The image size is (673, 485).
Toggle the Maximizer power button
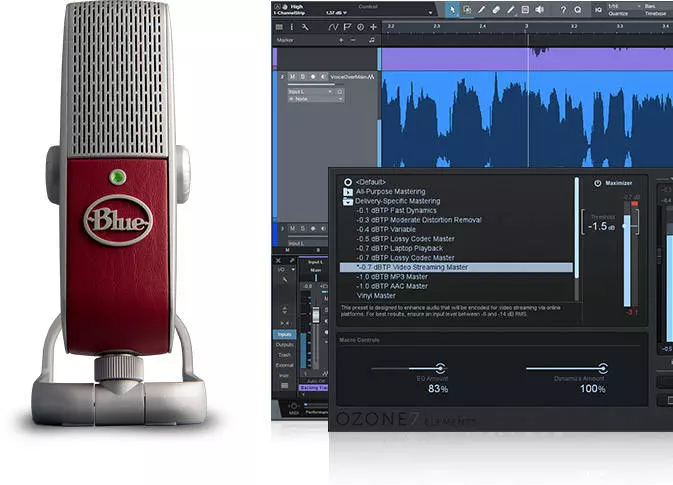[x=597, y=183]
